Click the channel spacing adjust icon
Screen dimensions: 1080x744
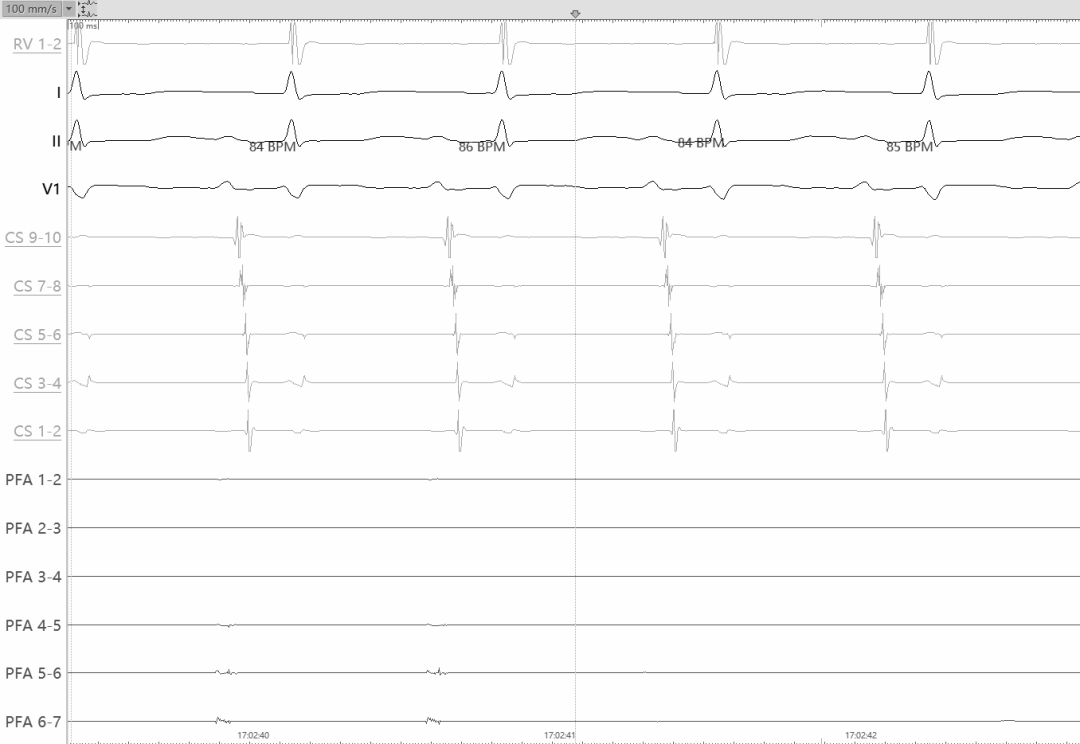(85, 8)
